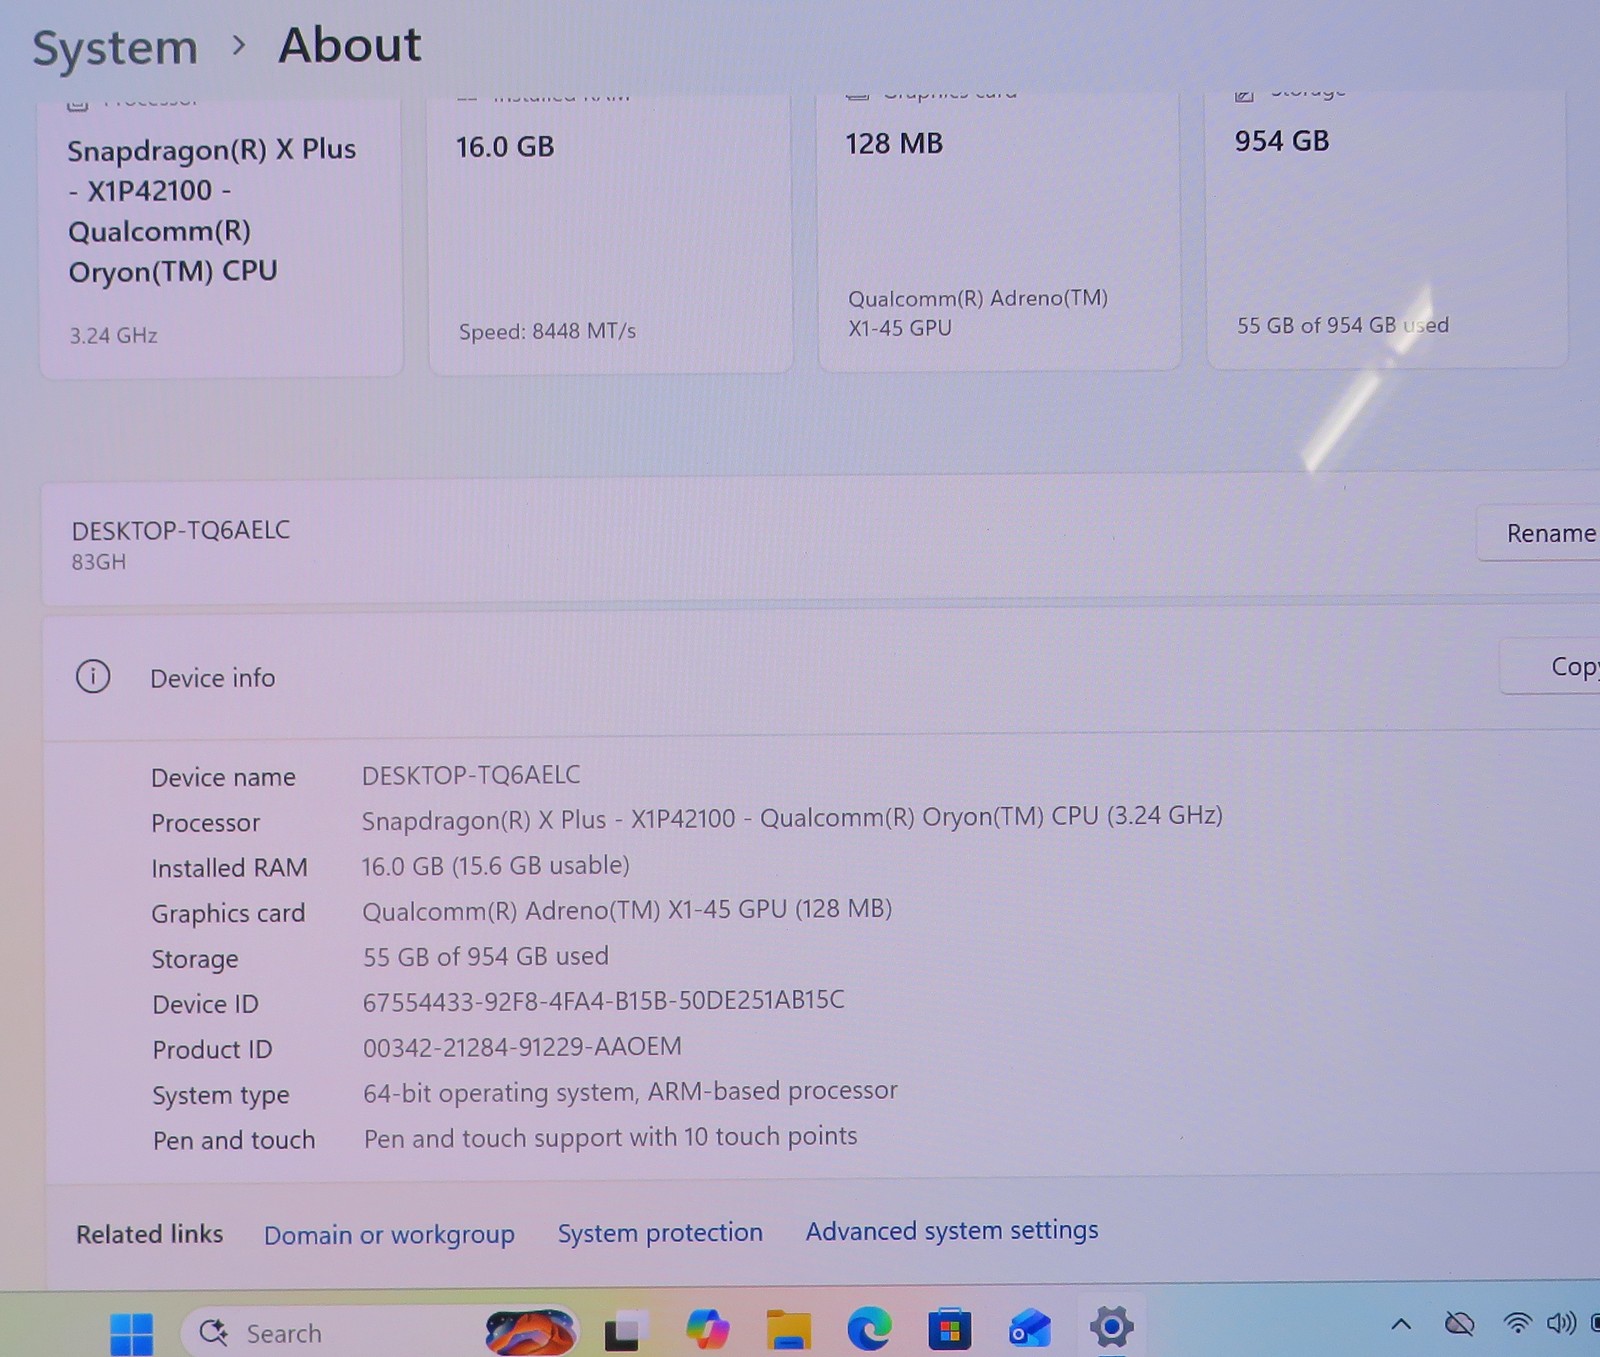Click the "Installed RAM" row label
The width and height of the screenshot is (1600, 1357).
(x=229, y=868)
